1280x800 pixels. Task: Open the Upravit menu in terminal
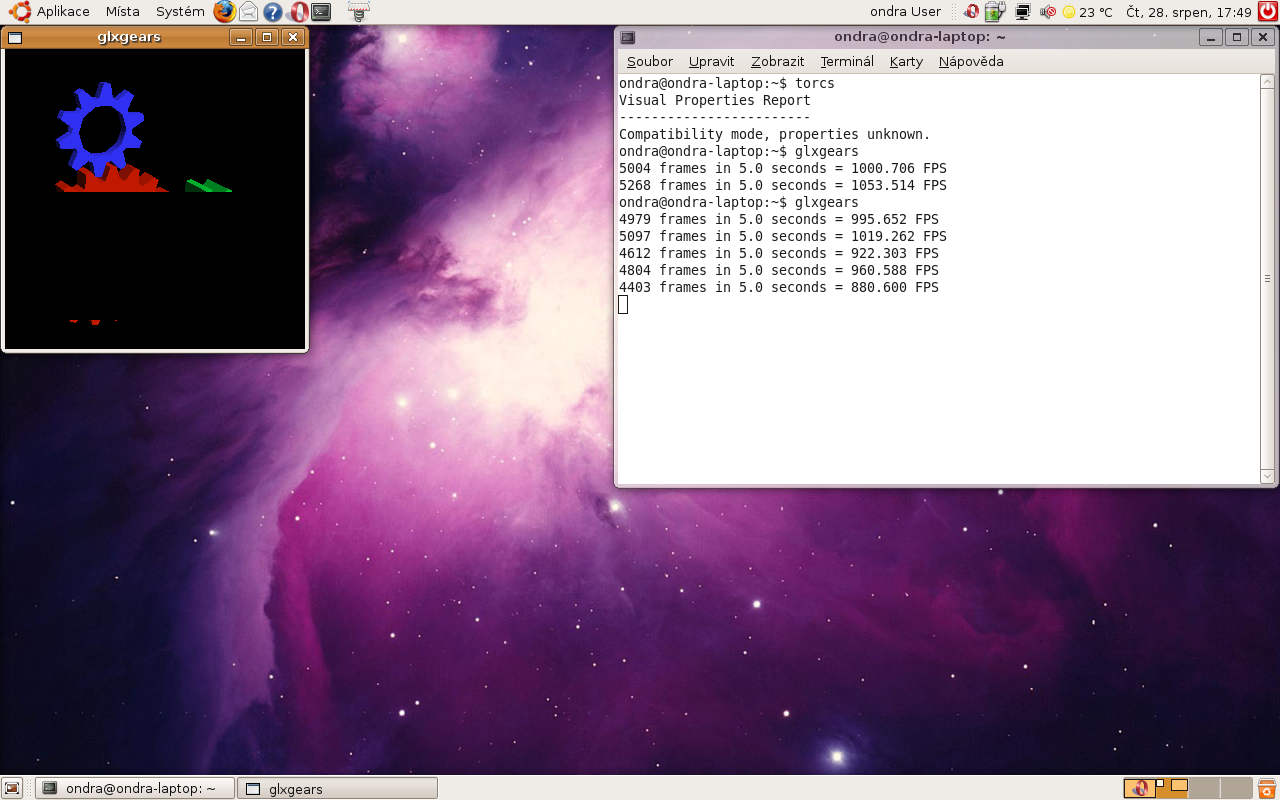[712, 61]
